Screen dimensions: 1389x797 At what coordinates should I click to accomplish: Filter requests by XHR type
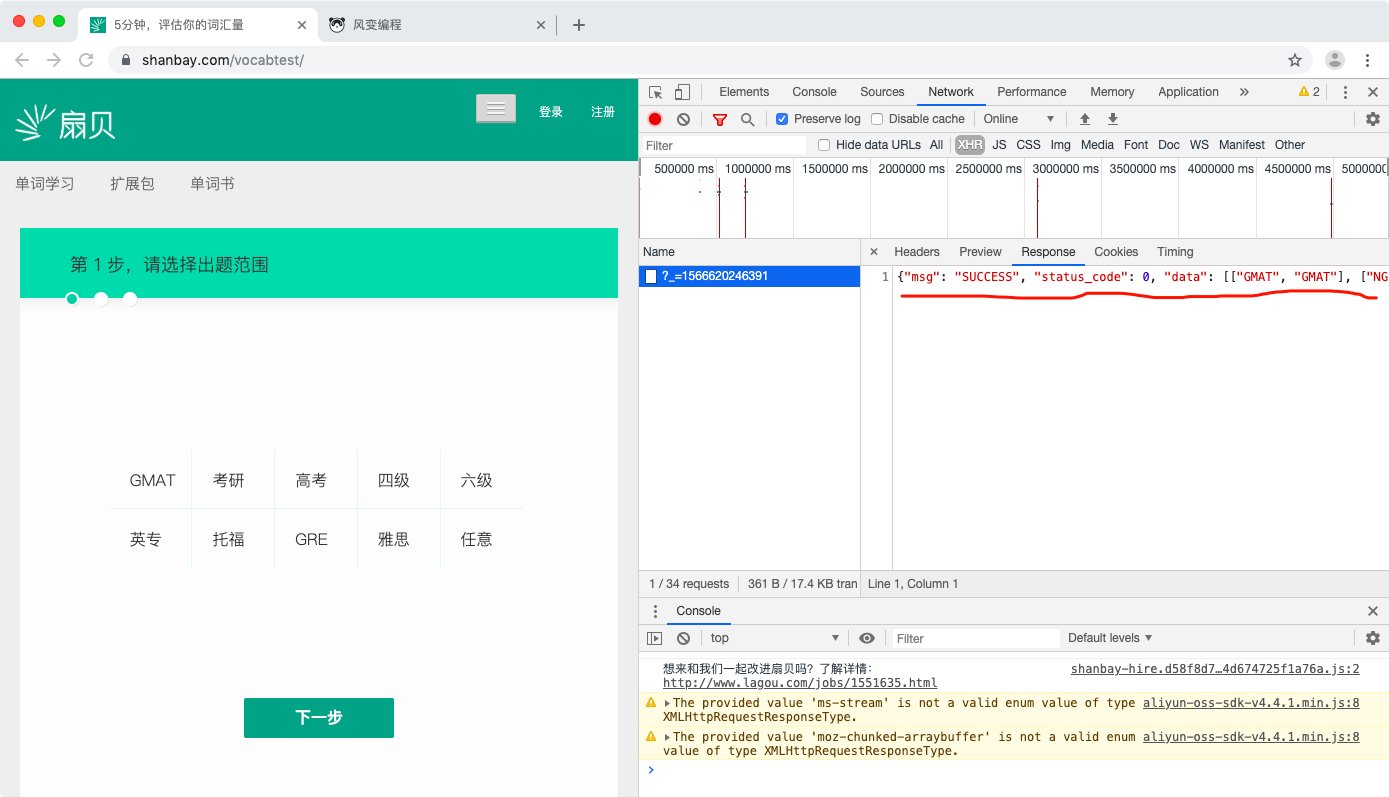coord(970,145)
